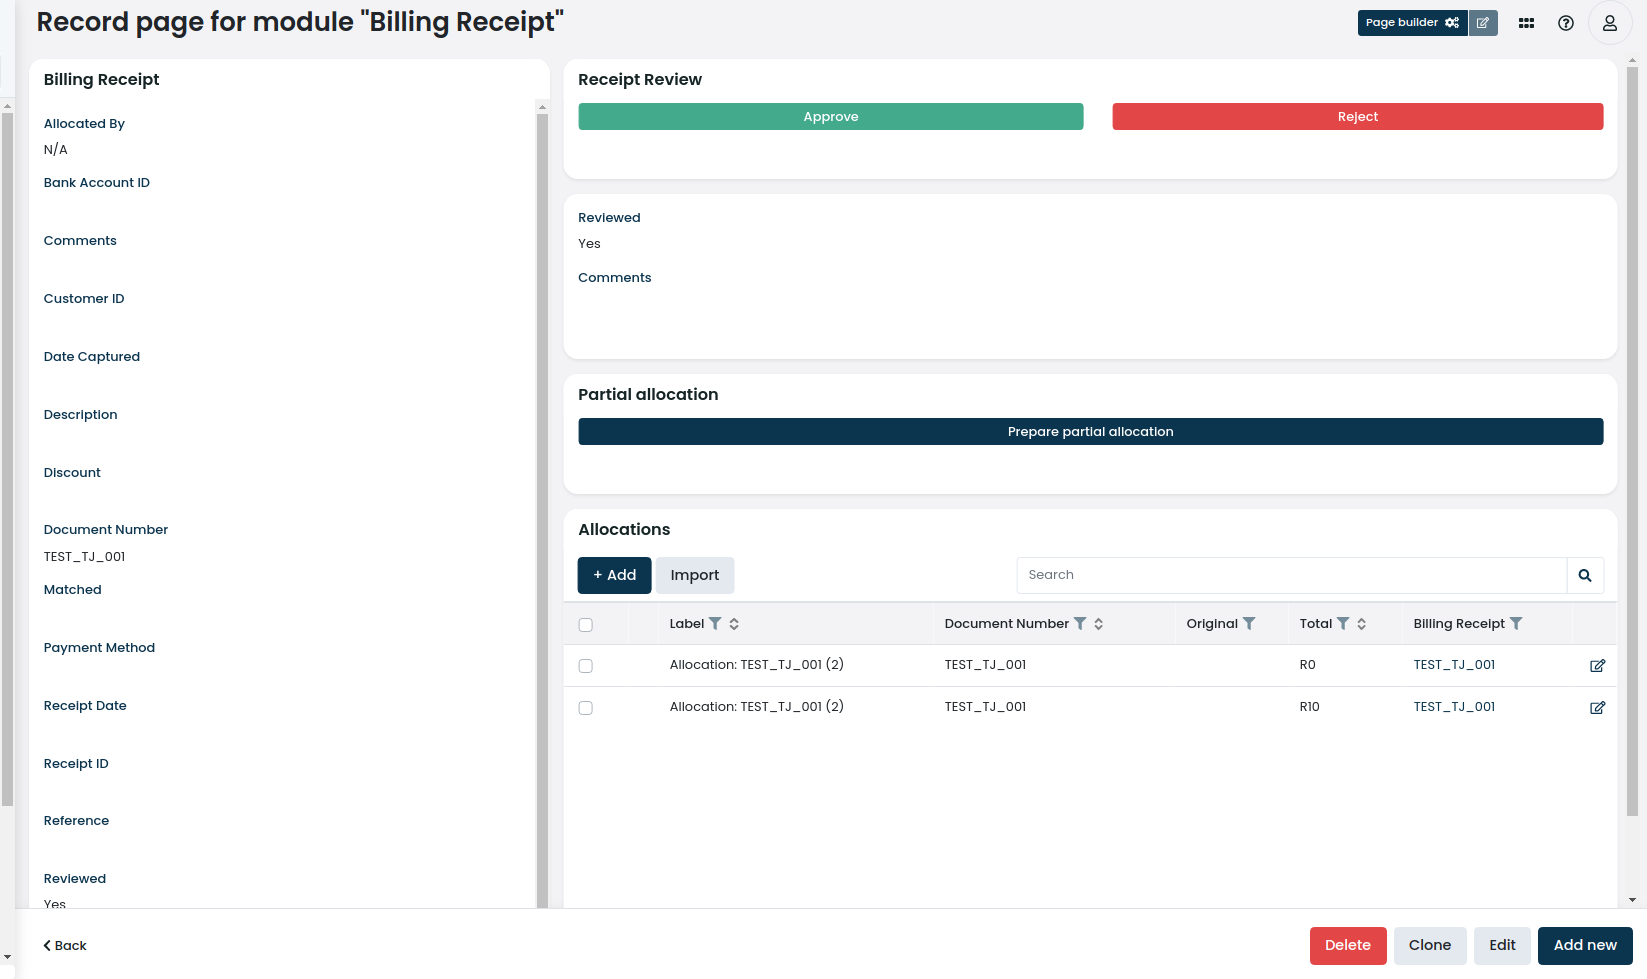This screenshot has height=979, width=1647.
Task: Click the Label cell in the R0 row
Action: tap(757, 665)
